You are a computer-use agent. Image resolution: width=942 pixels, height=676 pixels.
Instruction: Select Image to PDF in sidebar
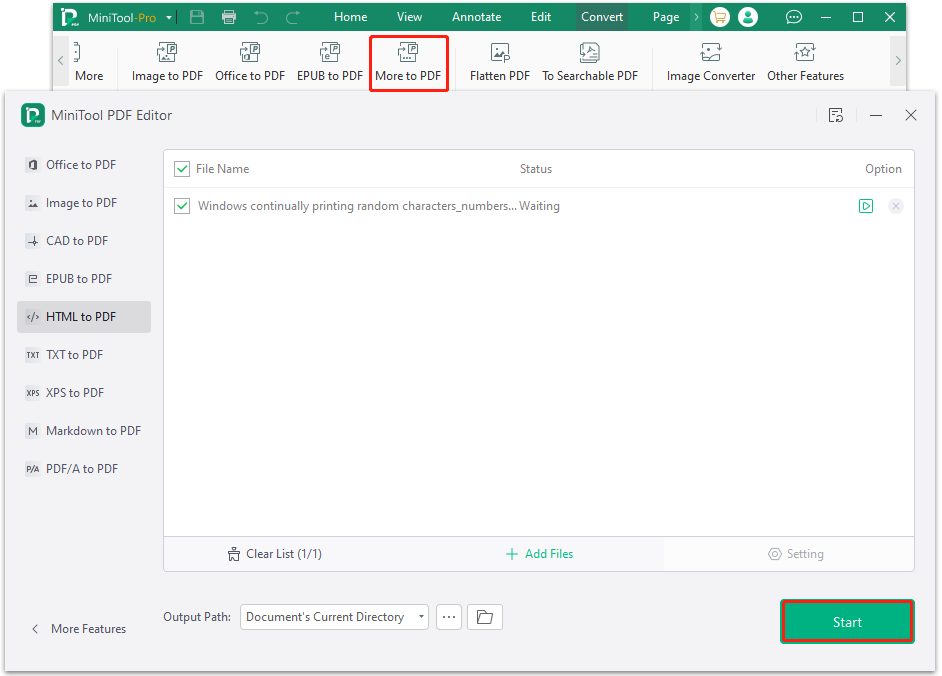click(84, 203)
